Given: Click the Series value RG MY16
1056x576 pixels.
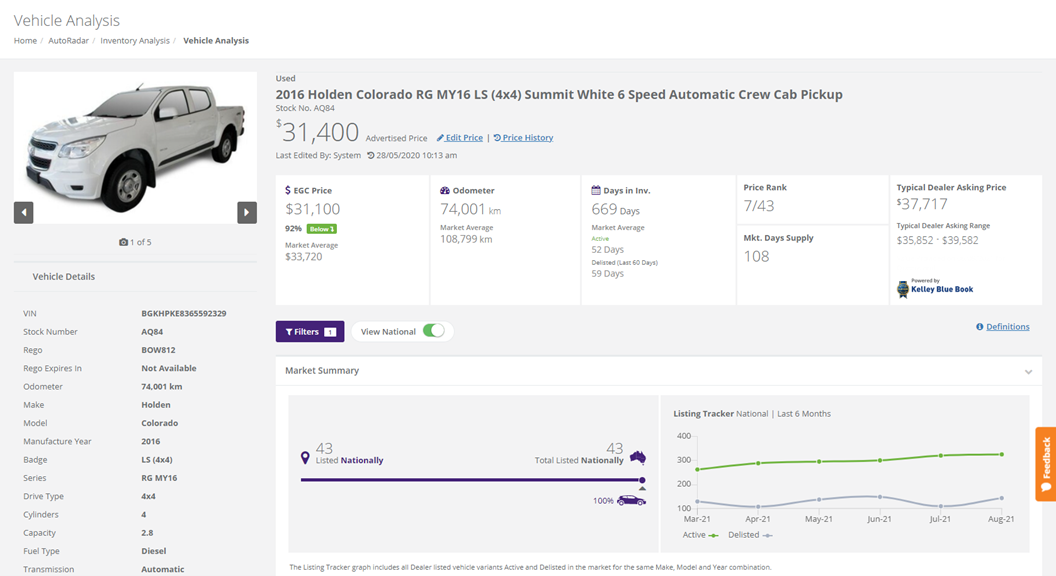Looking at the screenshot, I should (159, 478).
